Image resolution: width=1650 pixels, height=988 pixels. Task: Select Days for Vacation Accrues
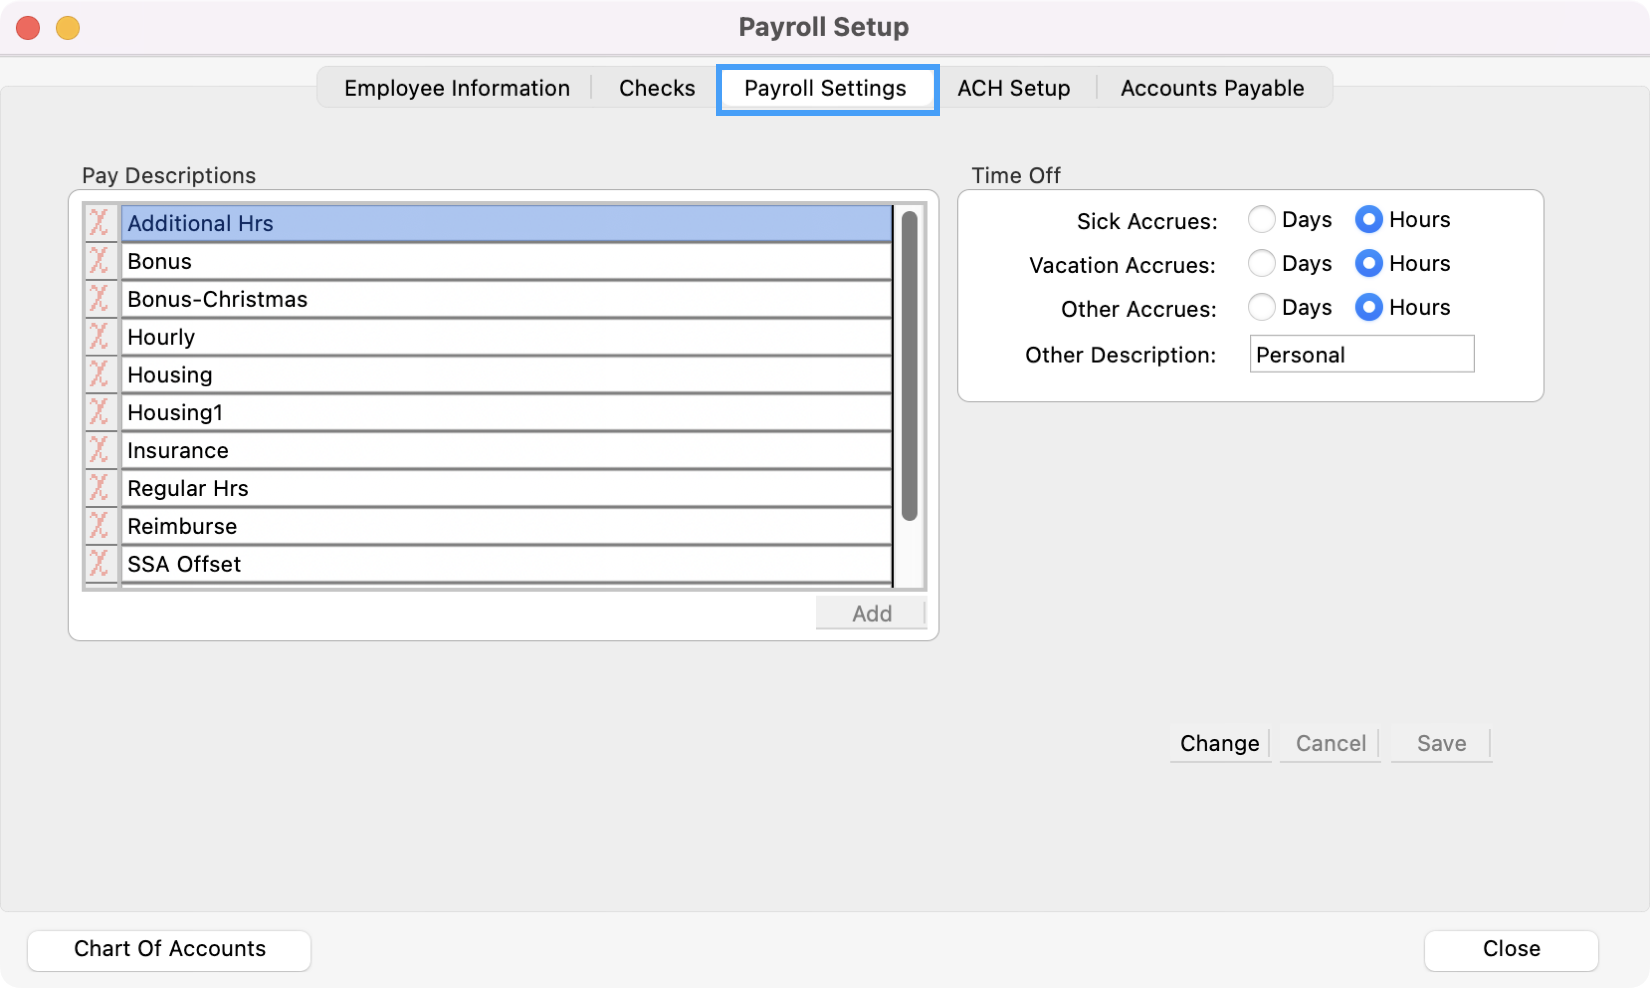[1262, 263]
